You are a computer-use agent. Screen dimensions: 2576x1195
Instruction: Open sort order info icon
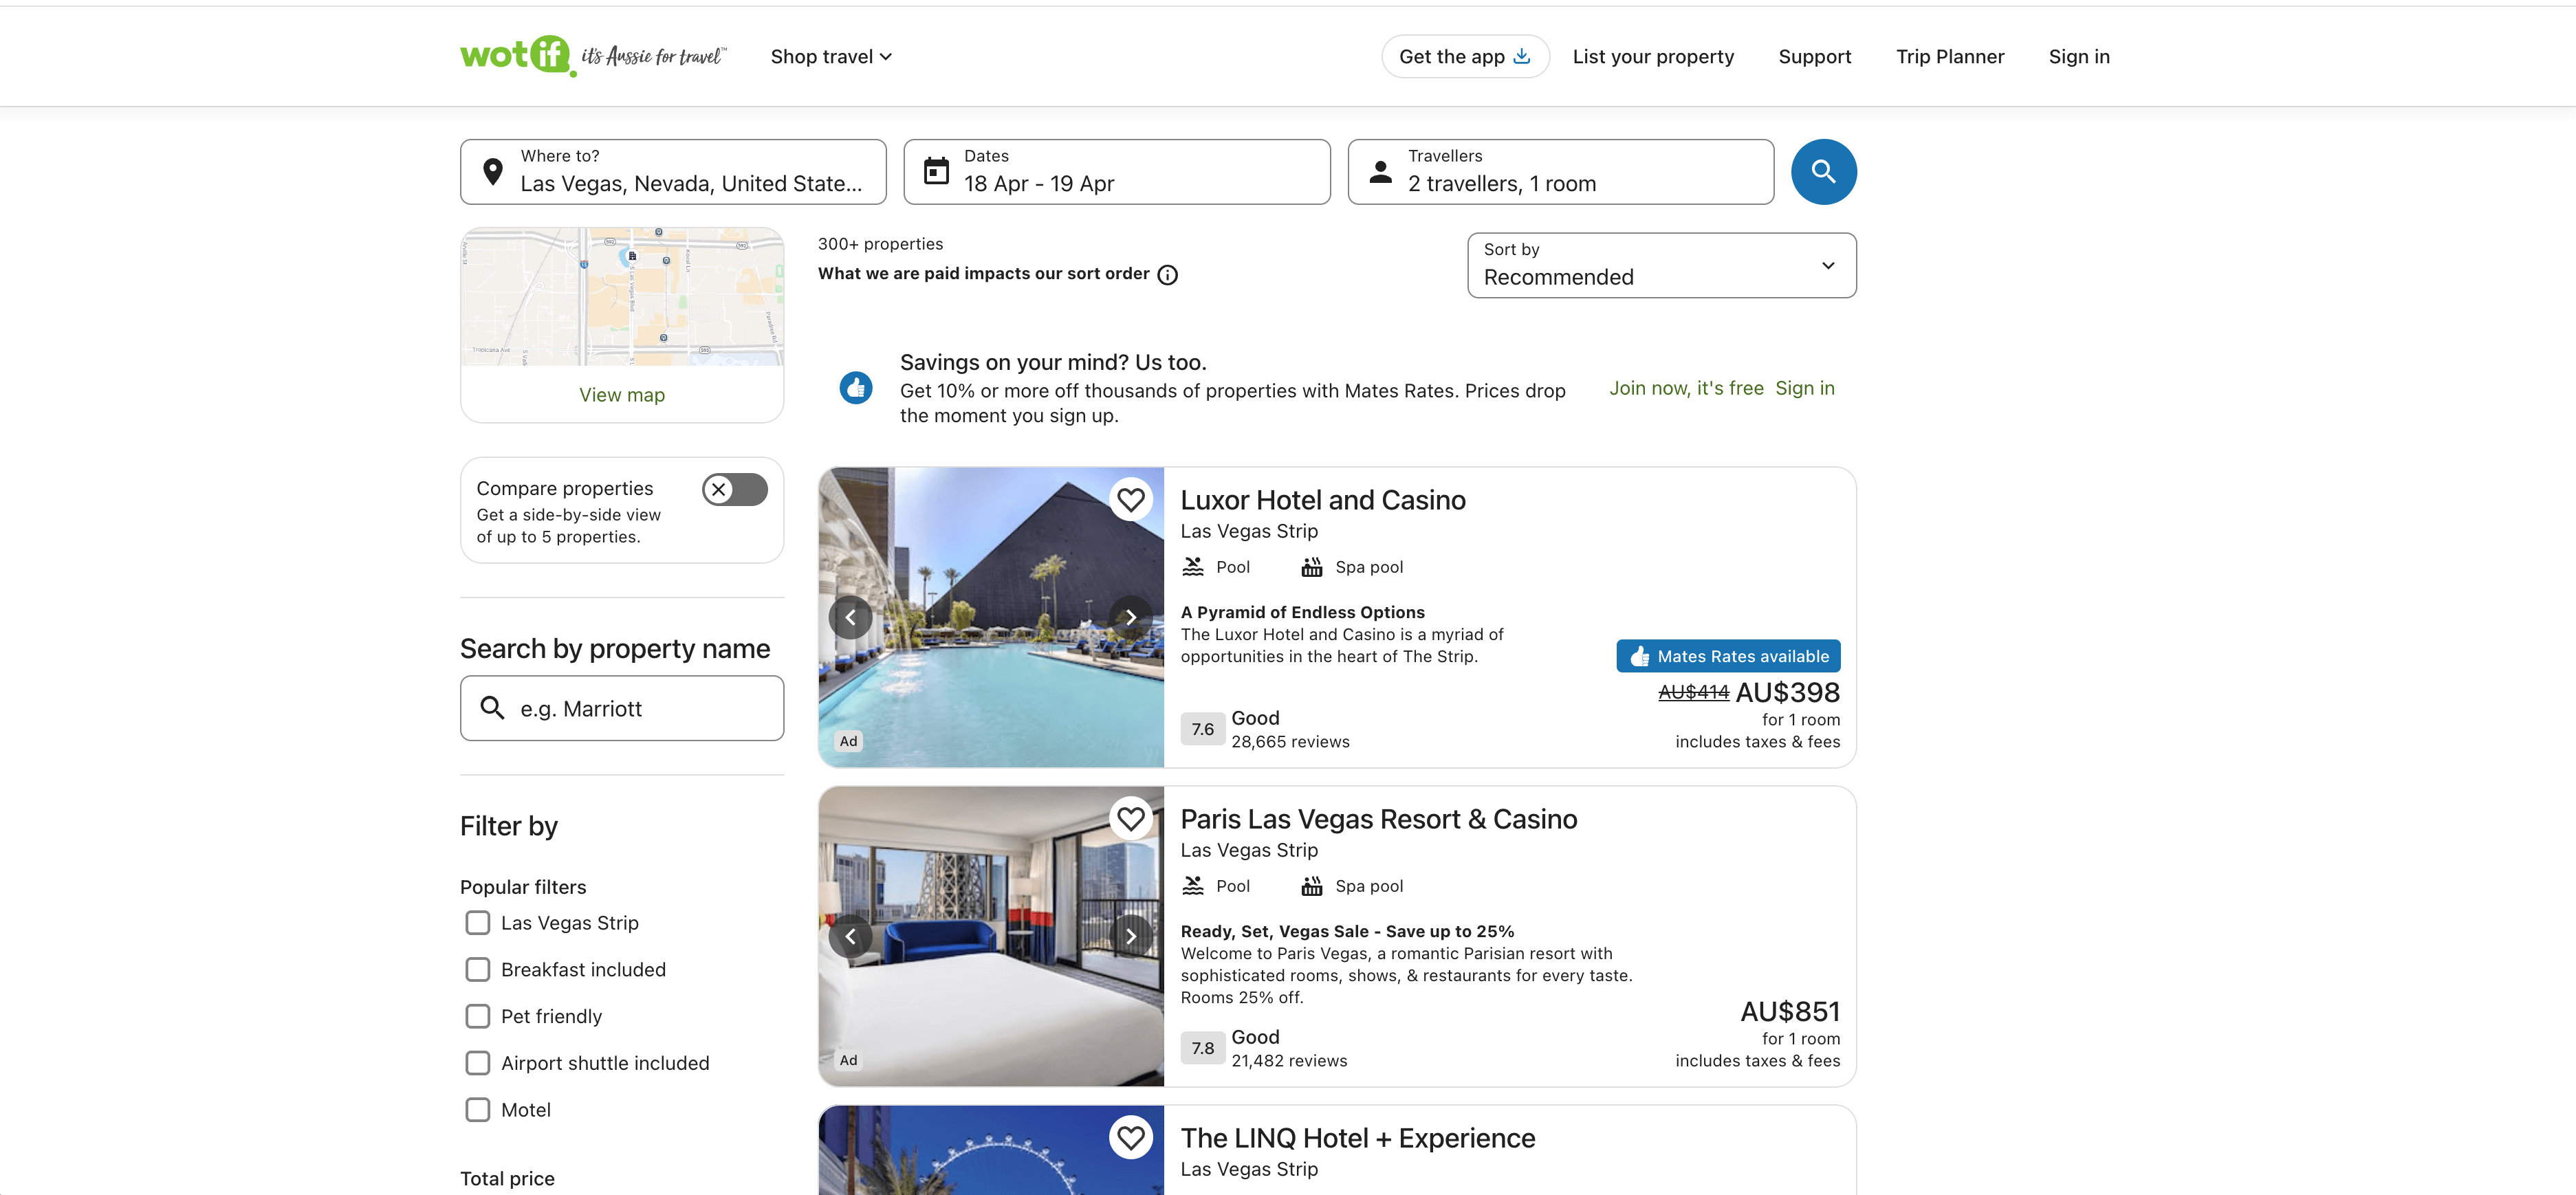pos(1167,275)
